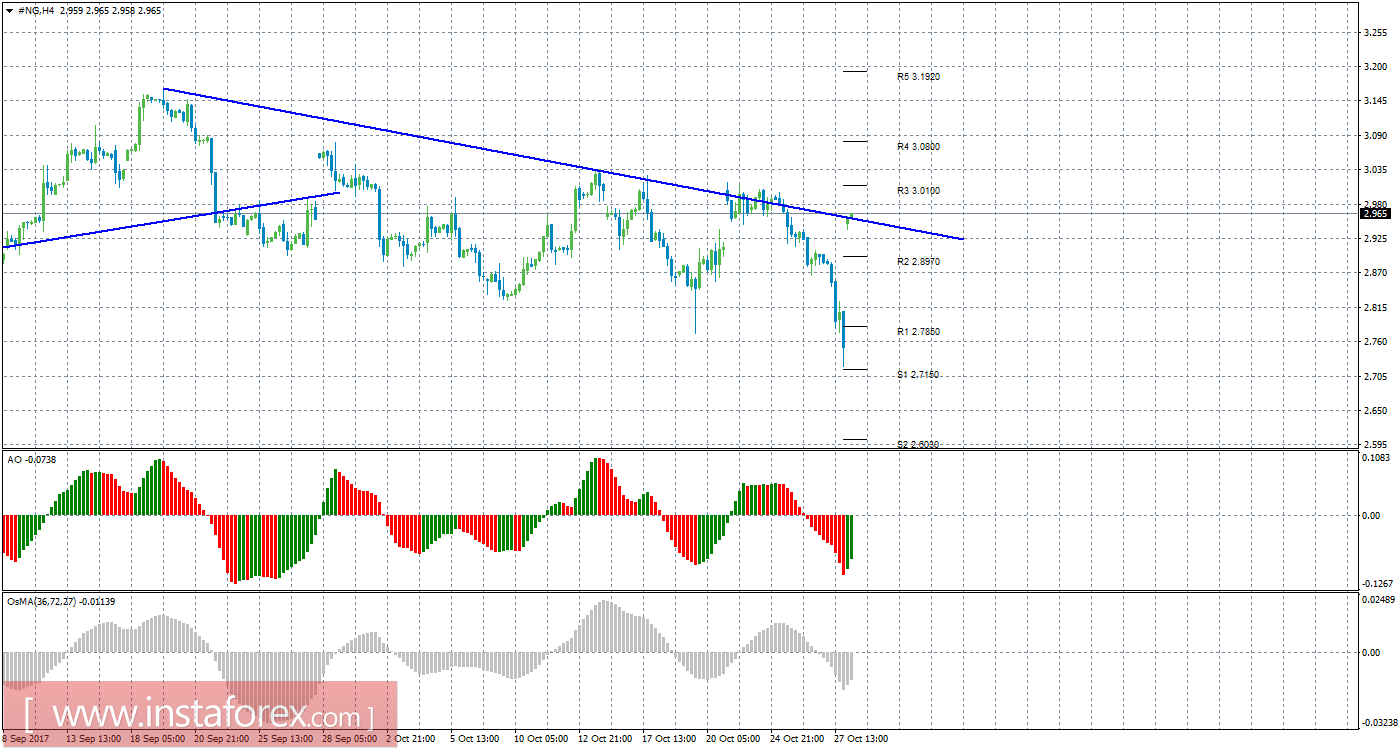Click the R2 2.8970 pivot label
Screen dimensions: 1398x750
click(918, 261)
